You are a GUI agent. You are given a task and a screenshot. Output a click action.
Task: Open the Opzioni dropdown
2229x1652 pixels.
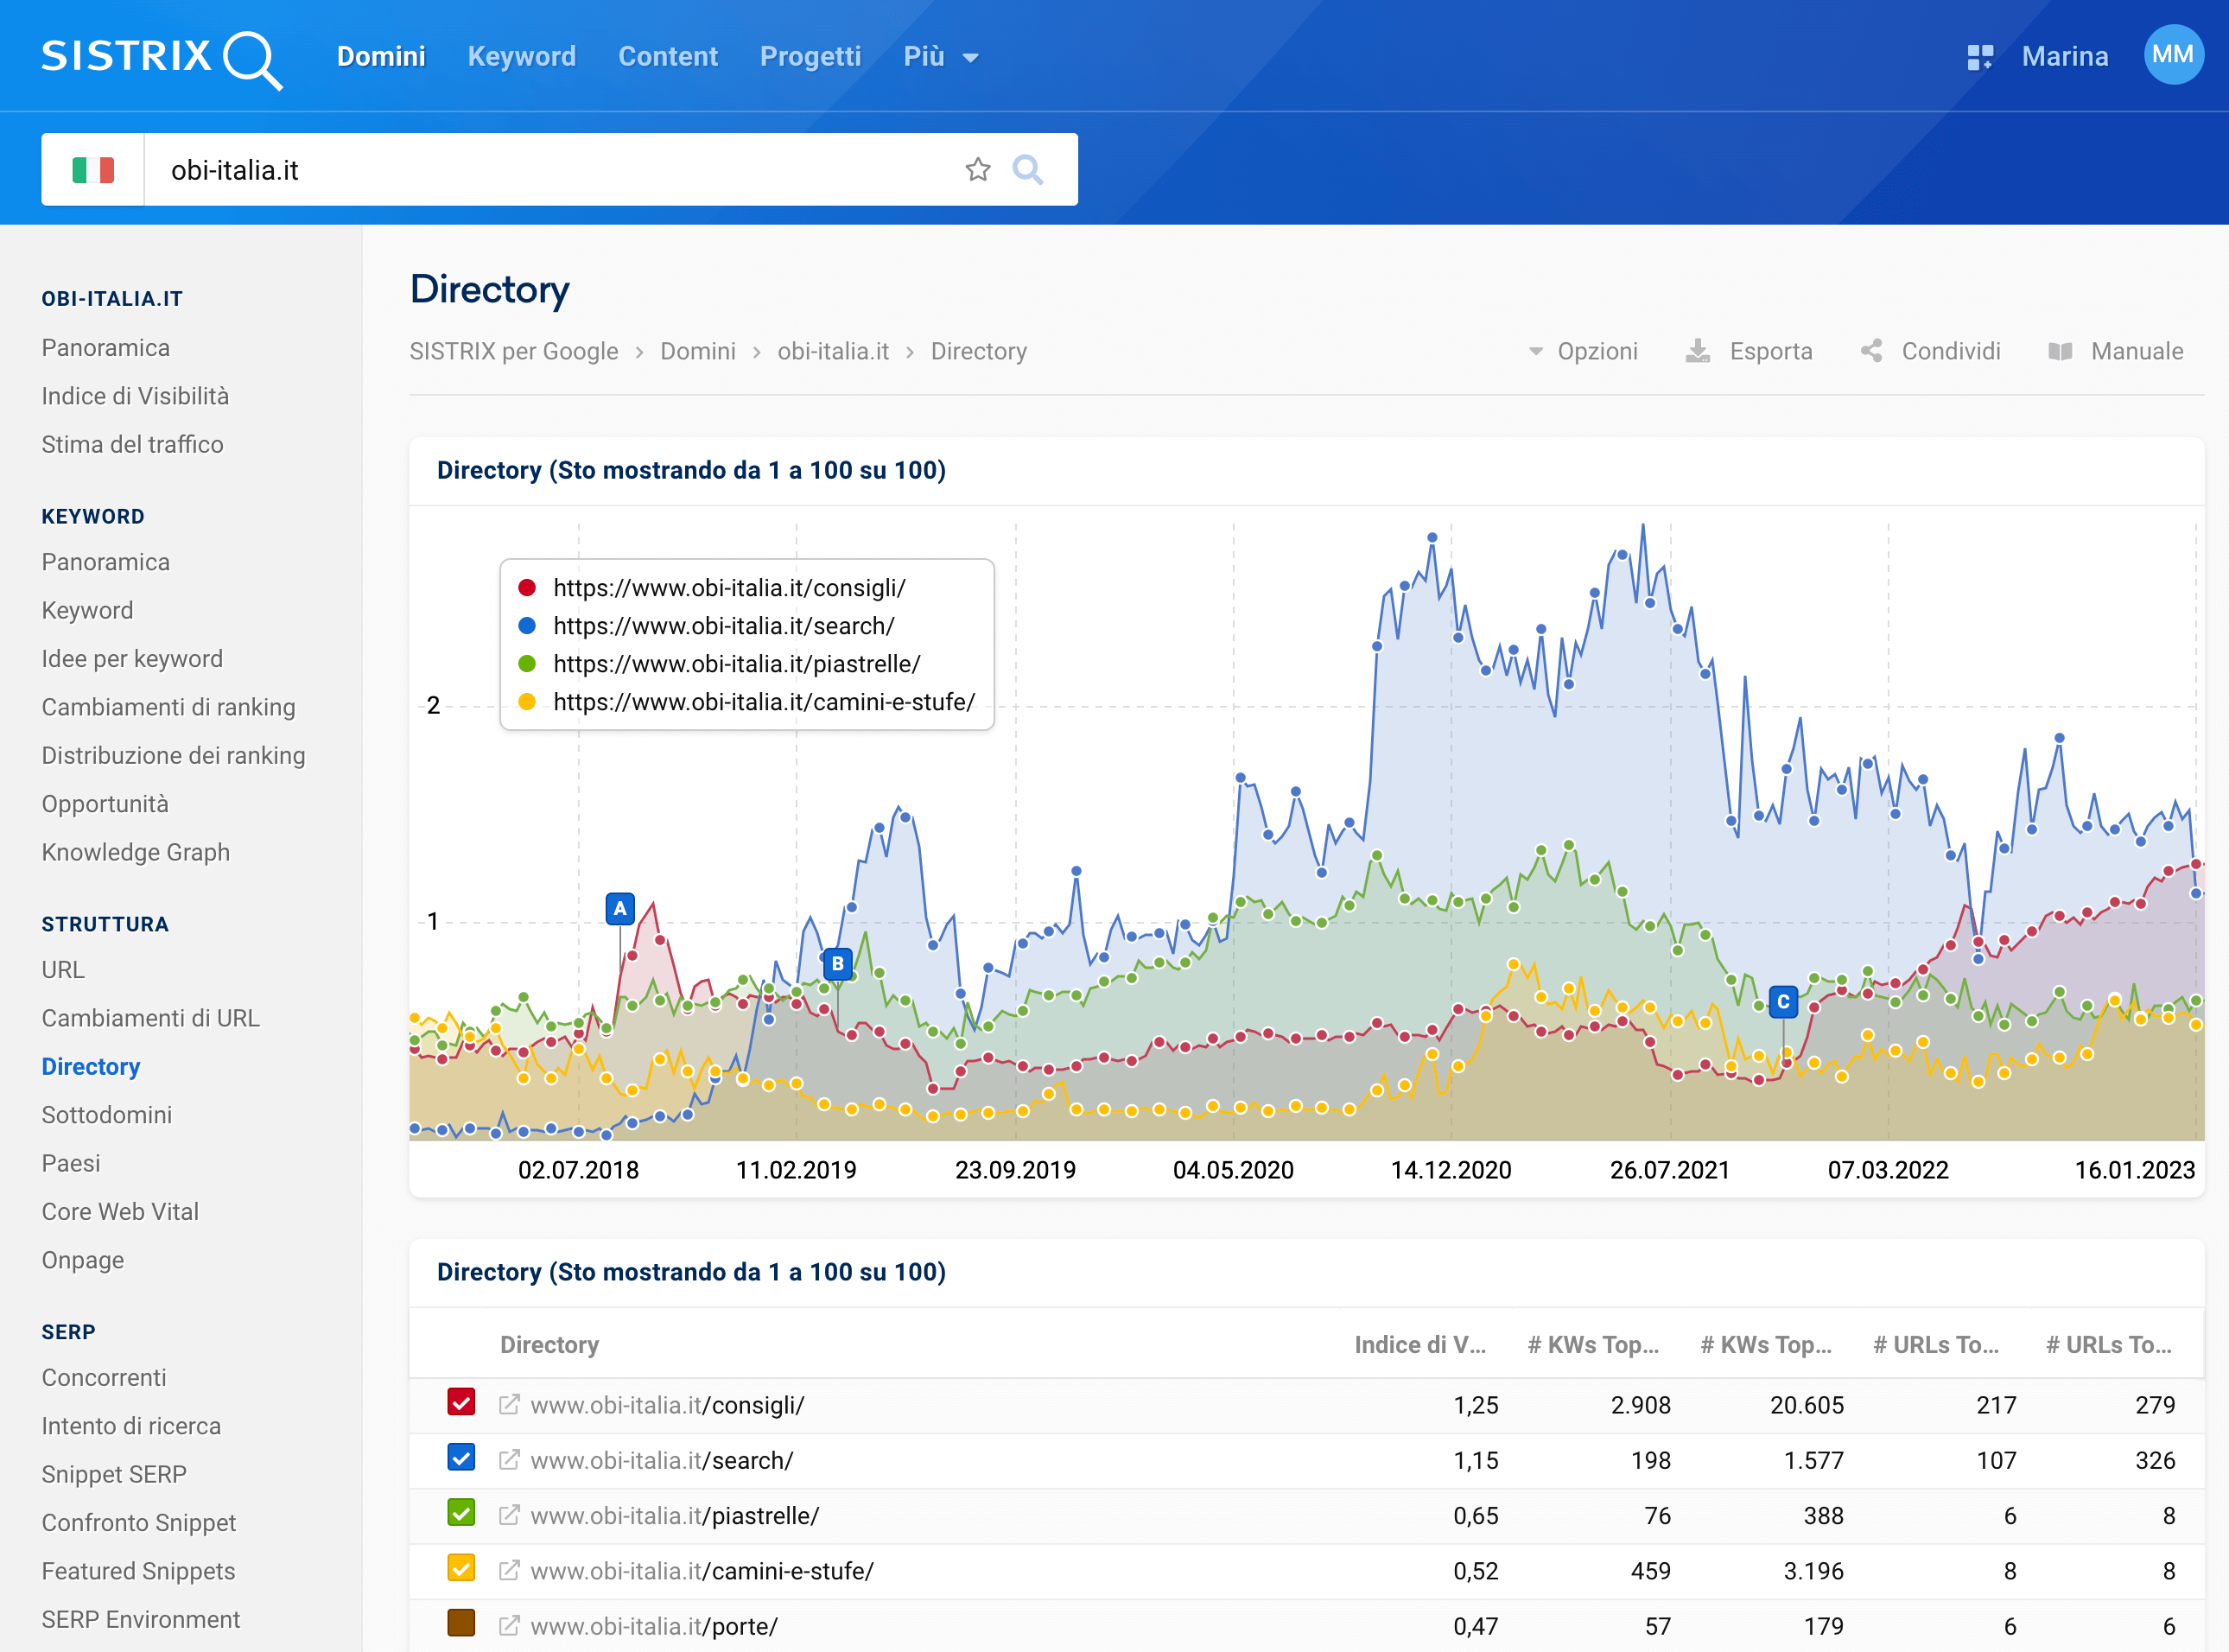point(1584,351)
